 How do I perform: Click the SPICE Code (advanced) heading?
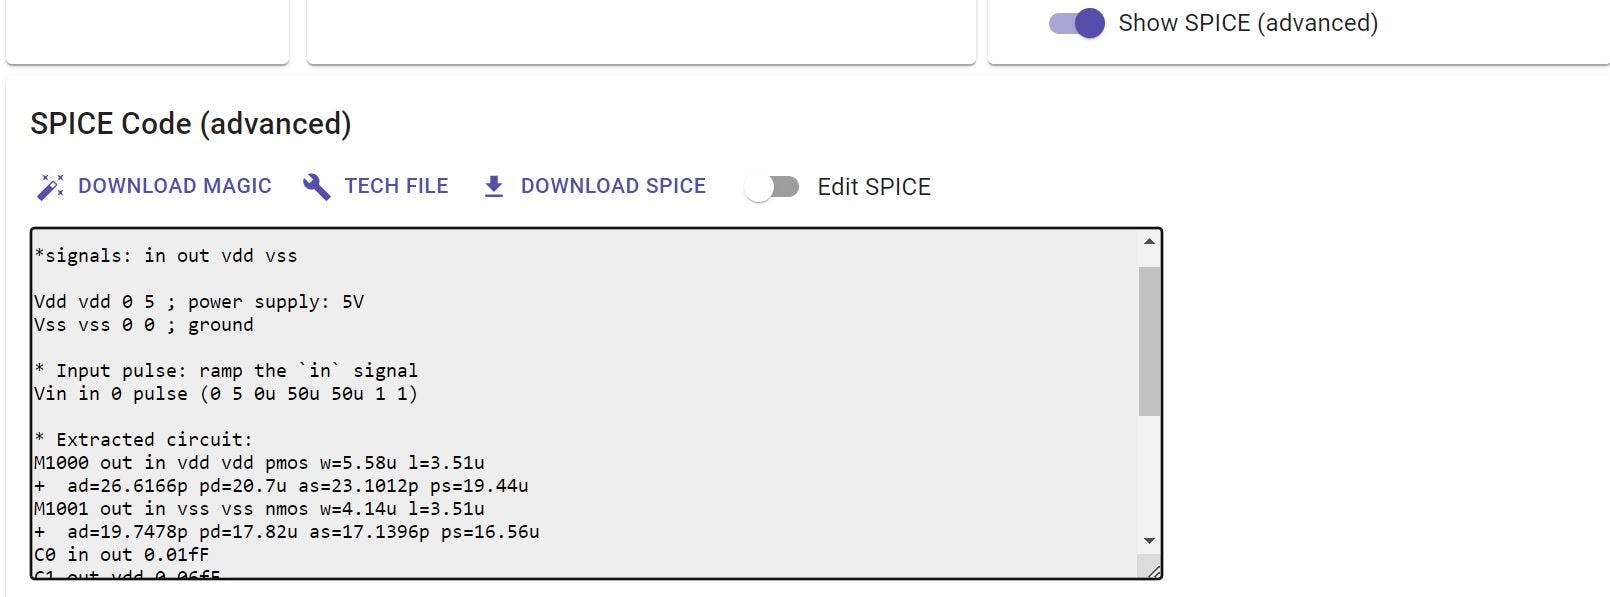190,123
